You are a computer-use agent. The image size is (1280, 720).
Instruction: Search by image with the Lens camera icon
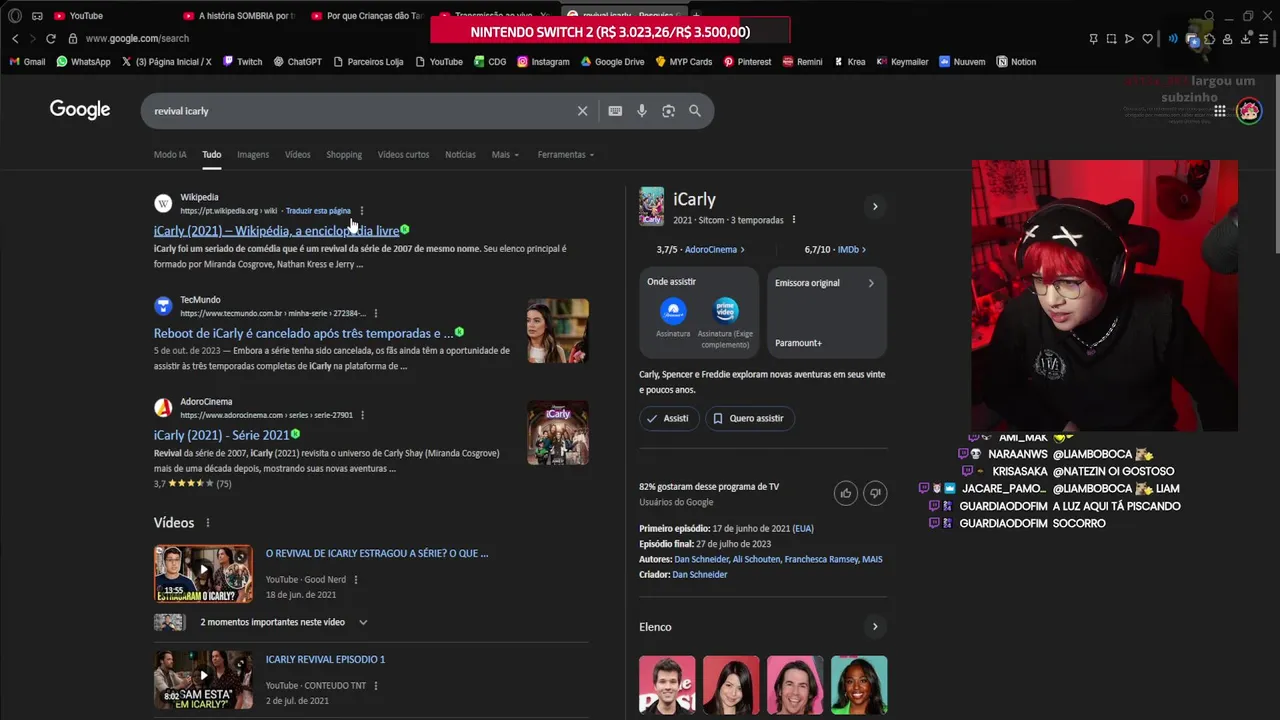[668, 111]
